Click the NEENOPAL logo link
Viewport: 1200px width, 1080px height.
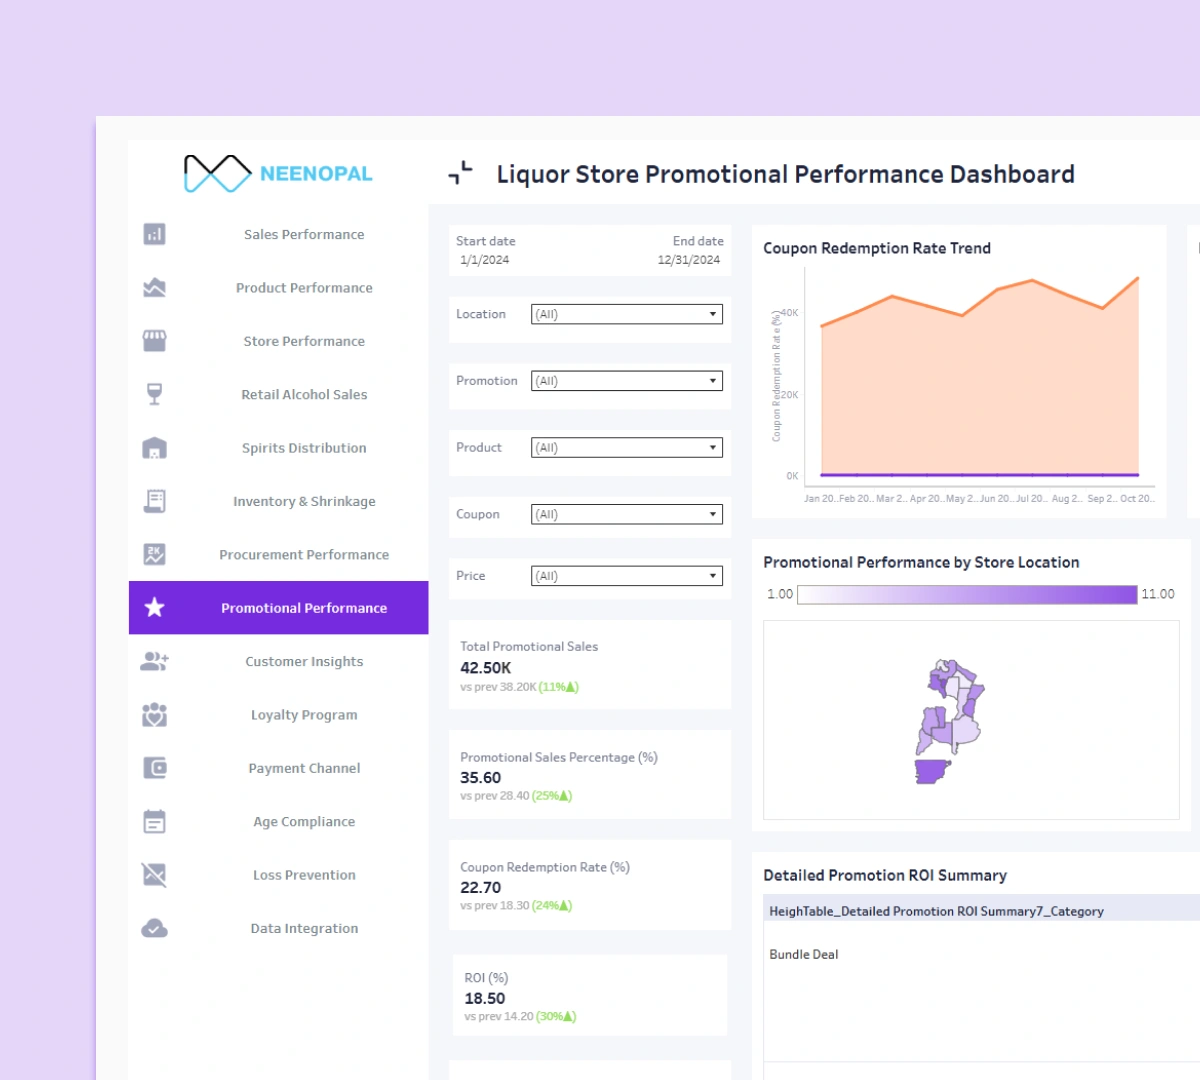click(278, 173)
